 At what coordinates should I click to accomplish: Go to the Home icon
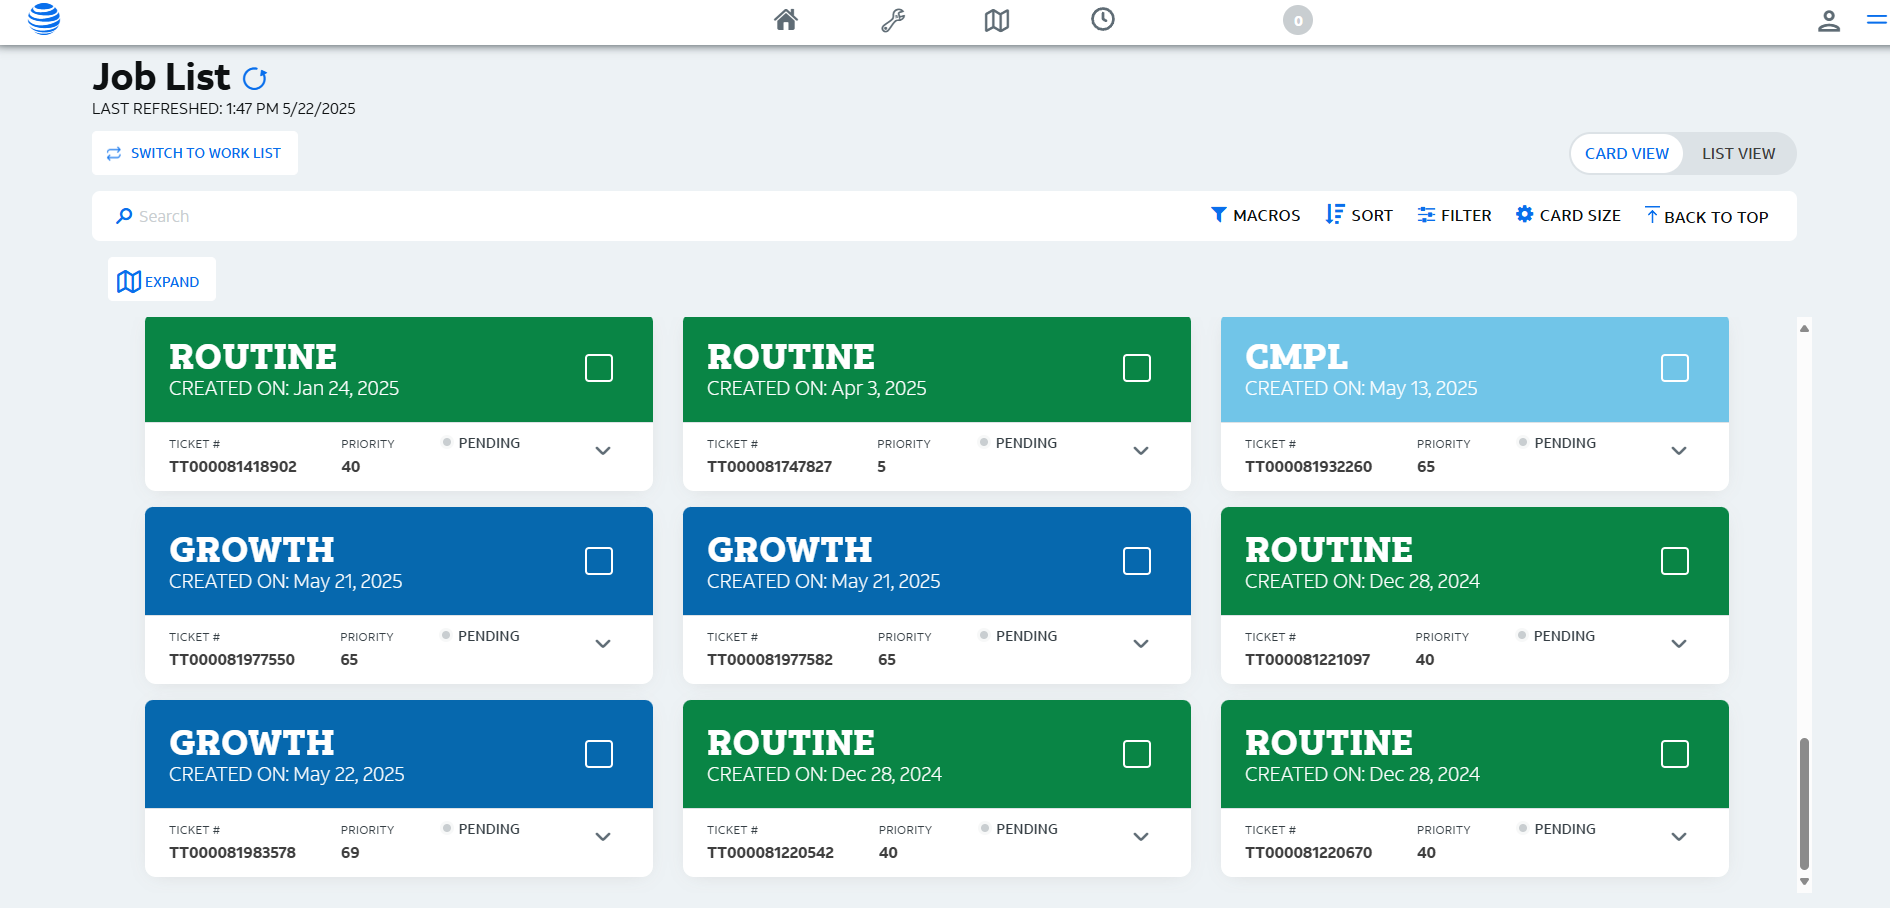tap(786, 20)
